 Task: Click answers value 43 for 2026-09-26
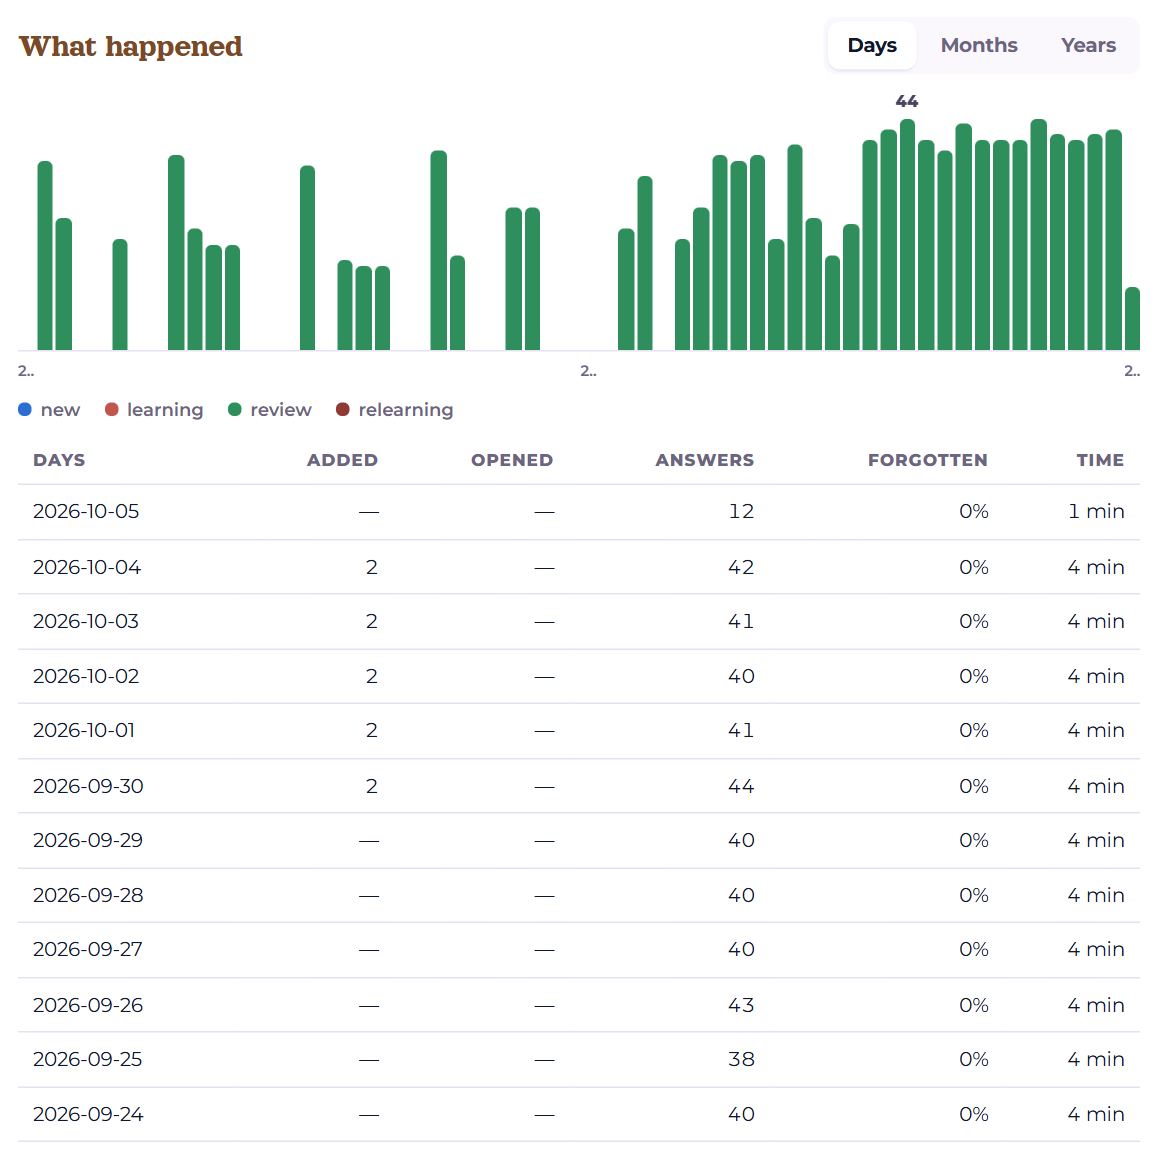pyautogui.click(x=741, y=1005)
